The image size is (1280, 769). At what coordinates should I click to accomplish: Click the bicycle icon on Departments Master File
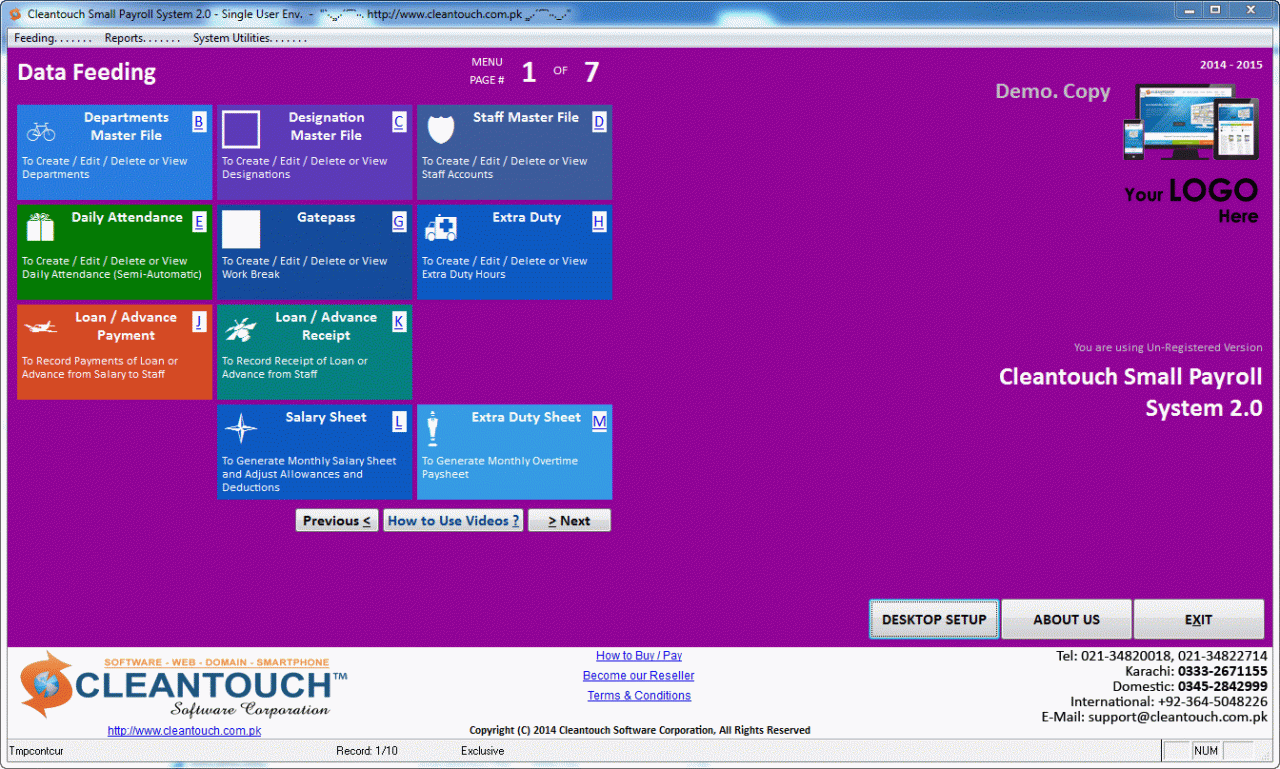click(x=41, y=131)
